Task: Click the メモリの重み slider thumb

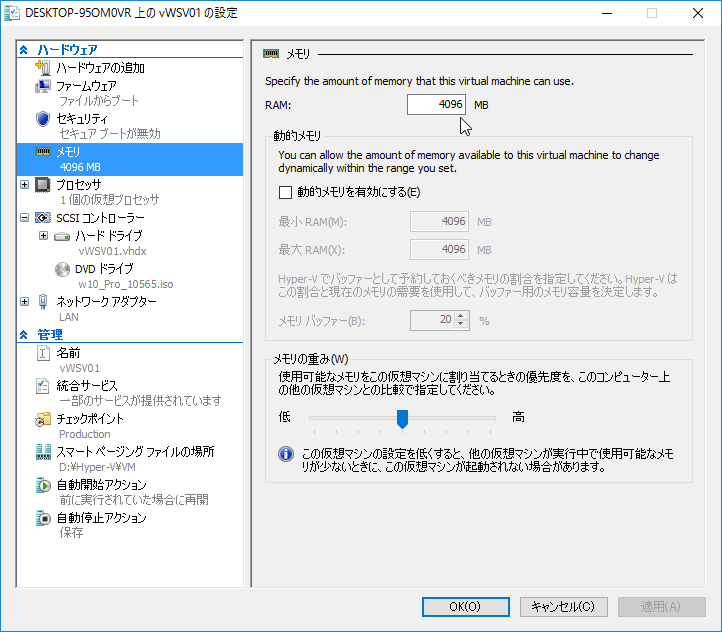Action: click(402, 419)
